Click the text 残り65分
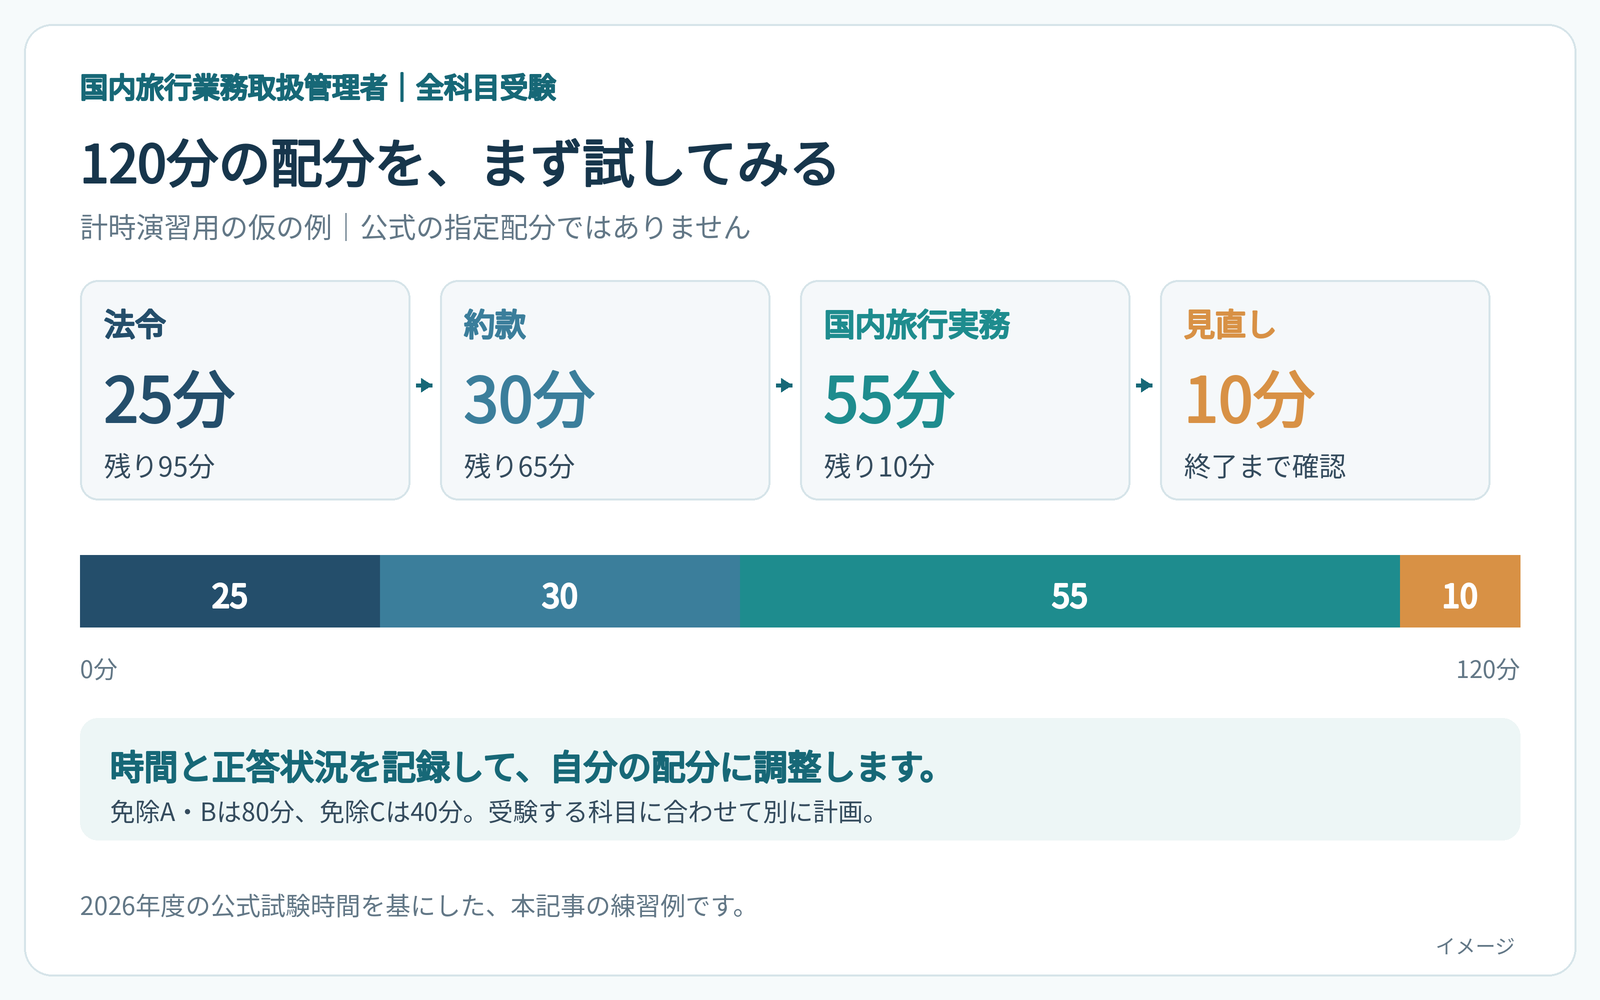The height and width of the screenshot is (1000, 1600). 519,466
